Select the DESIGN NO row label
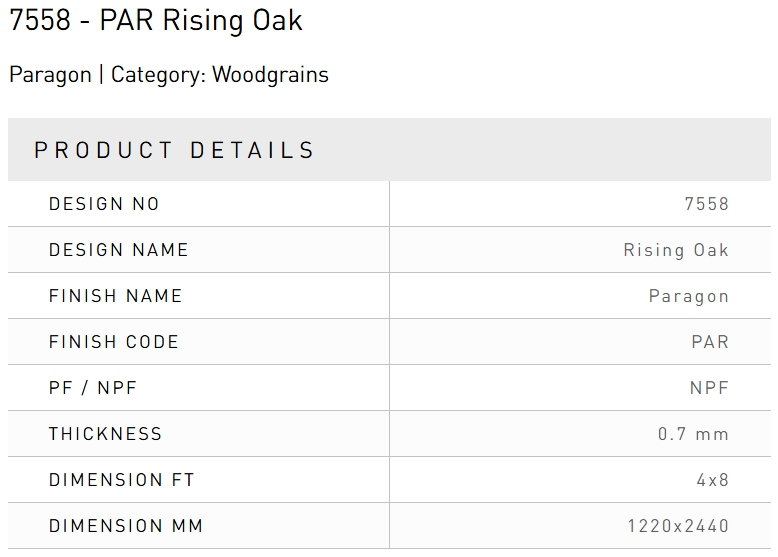This screenshot has width=778, height=557. click(x=104, y=204)
